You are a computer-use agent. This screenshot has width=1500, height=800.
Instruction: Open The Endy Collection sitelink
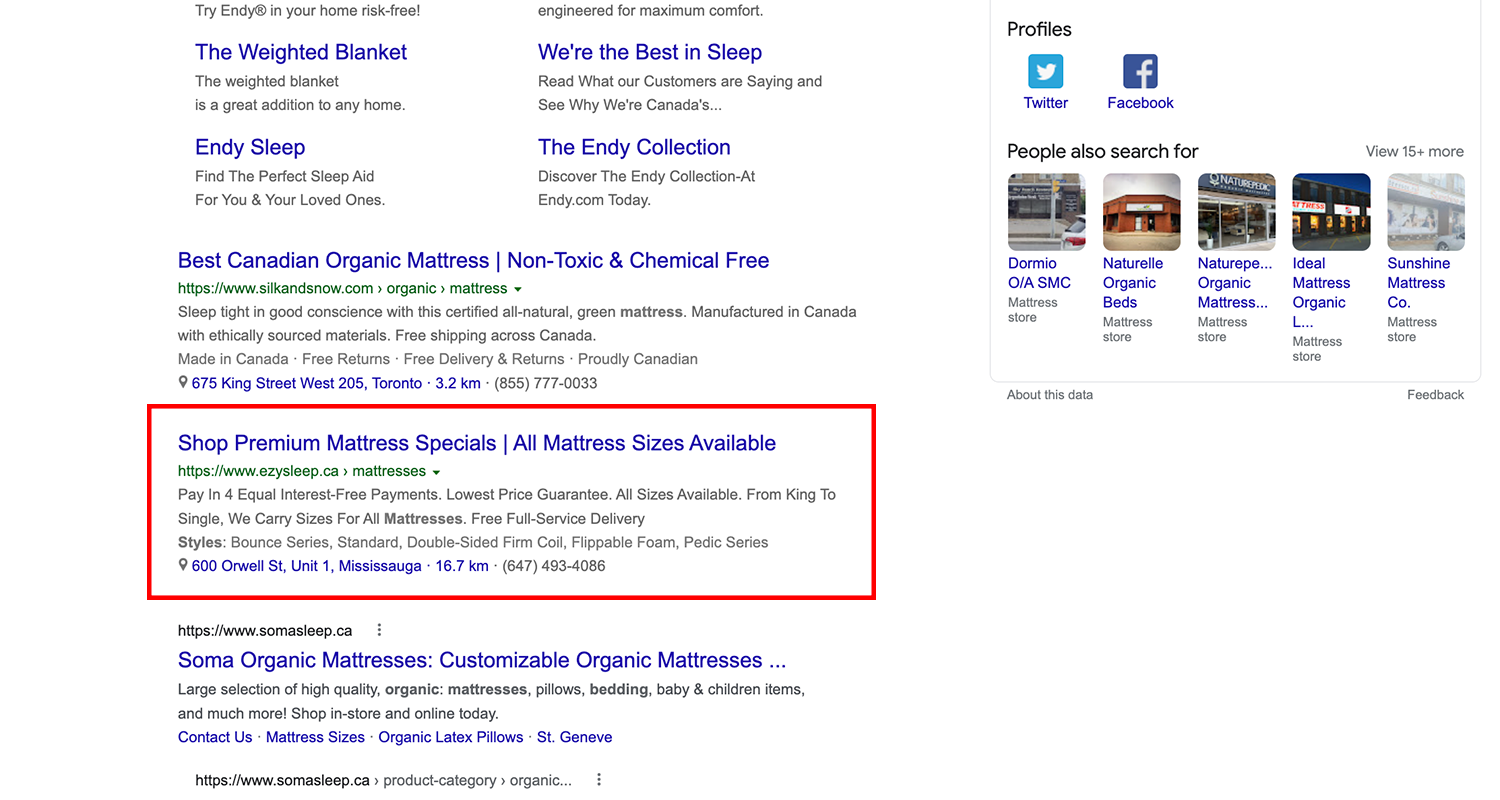634,147
